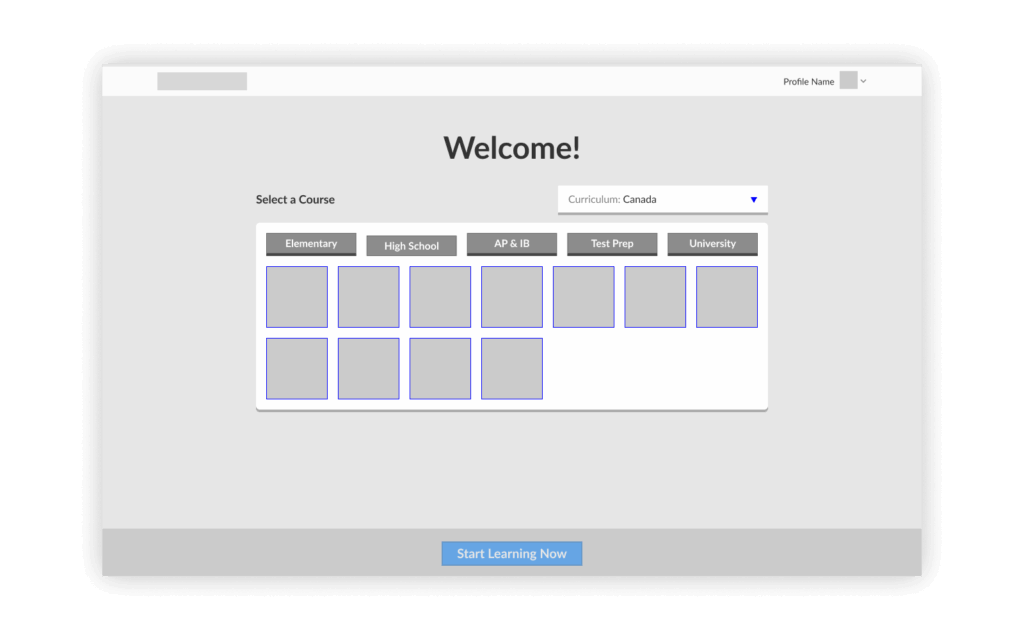Screen dimensions: 1024x640
Task: Select the last course tile in second row
Action: pyautogui.click(x=512, y=369)
